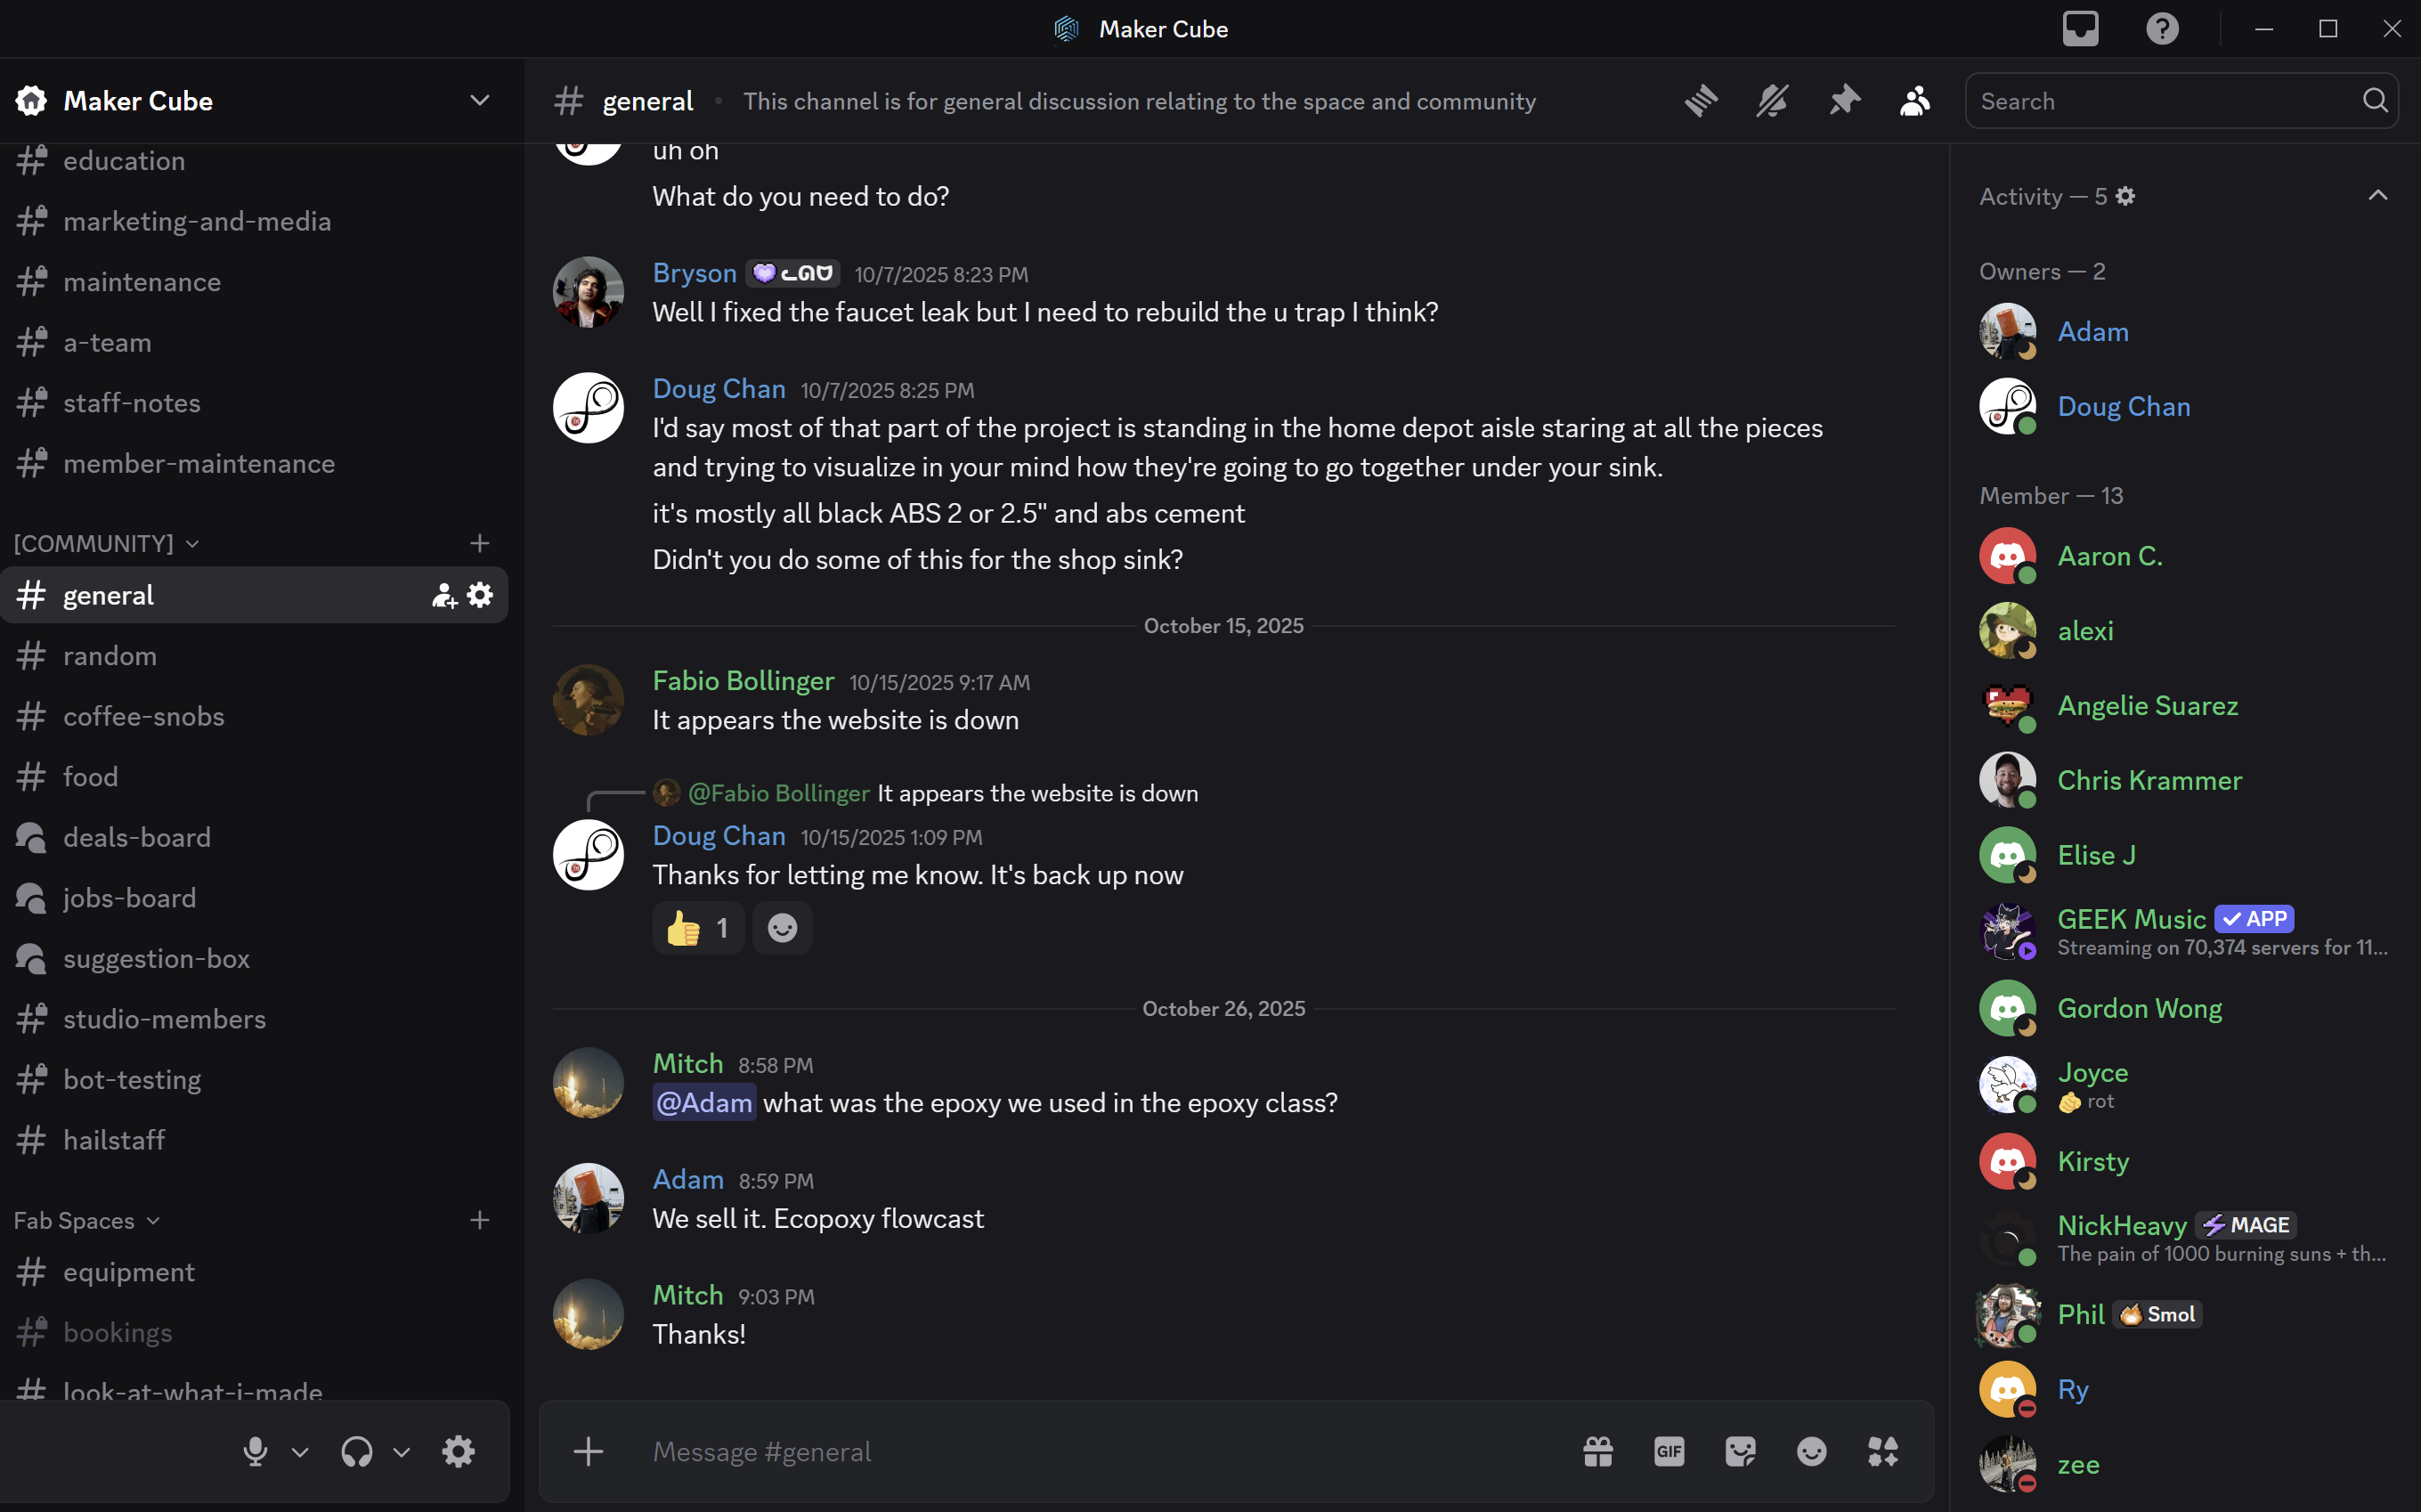Open the gift menu in the message bar
This screenshot has width=2421, height=1512.
point(1598,1451)
